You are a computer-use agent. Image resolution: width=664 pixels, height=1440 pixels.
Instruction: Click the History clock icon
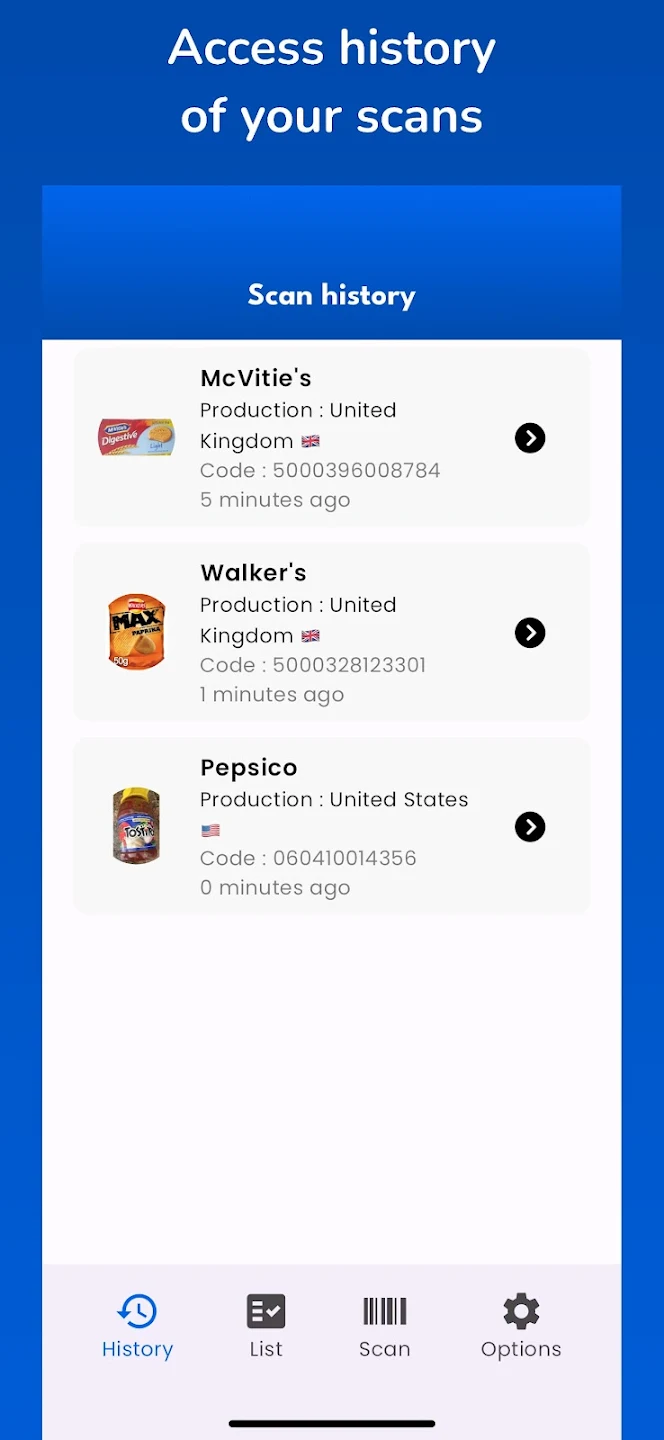(137, 1311)
